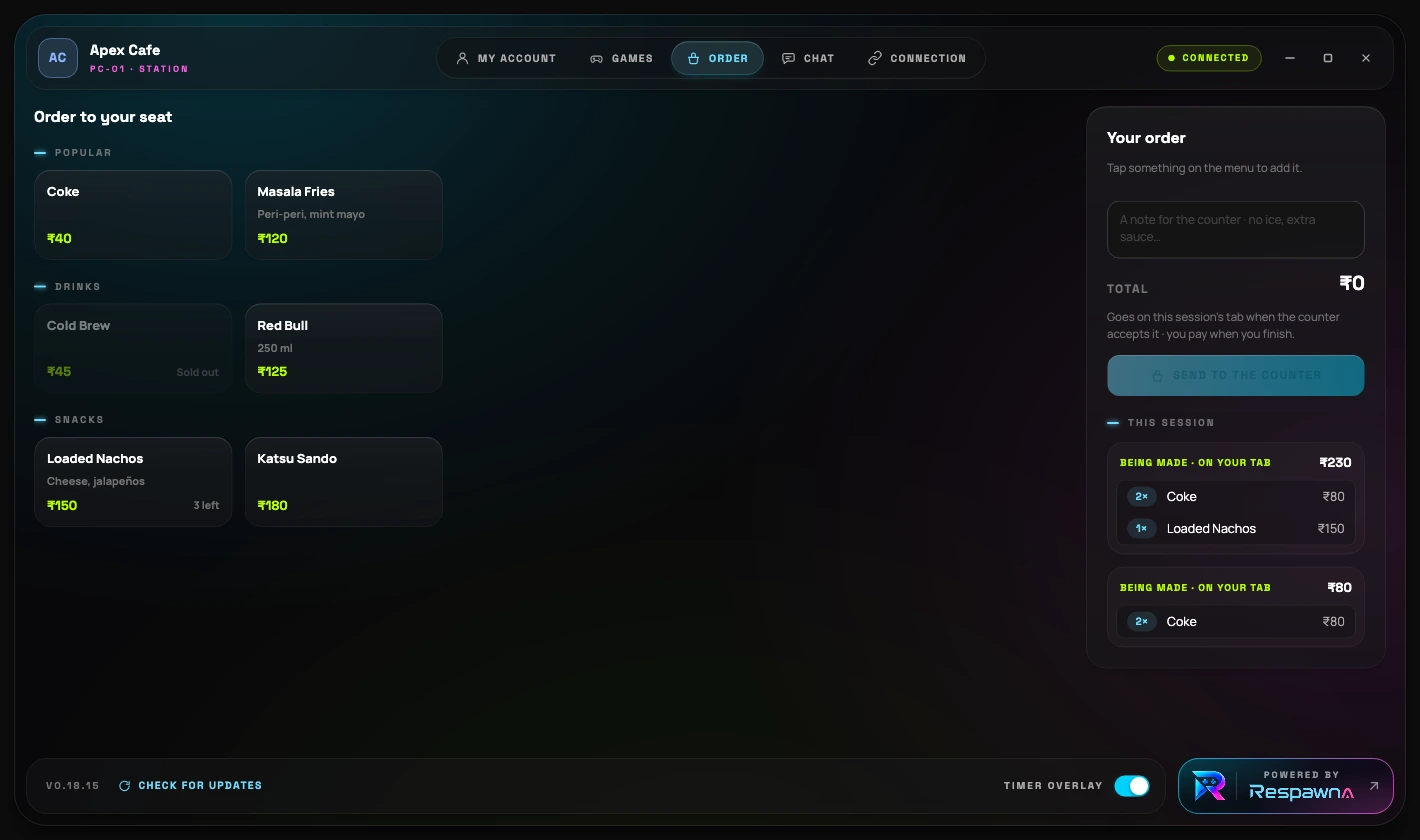
Task: Open the My Account tab
Action: 505,58
